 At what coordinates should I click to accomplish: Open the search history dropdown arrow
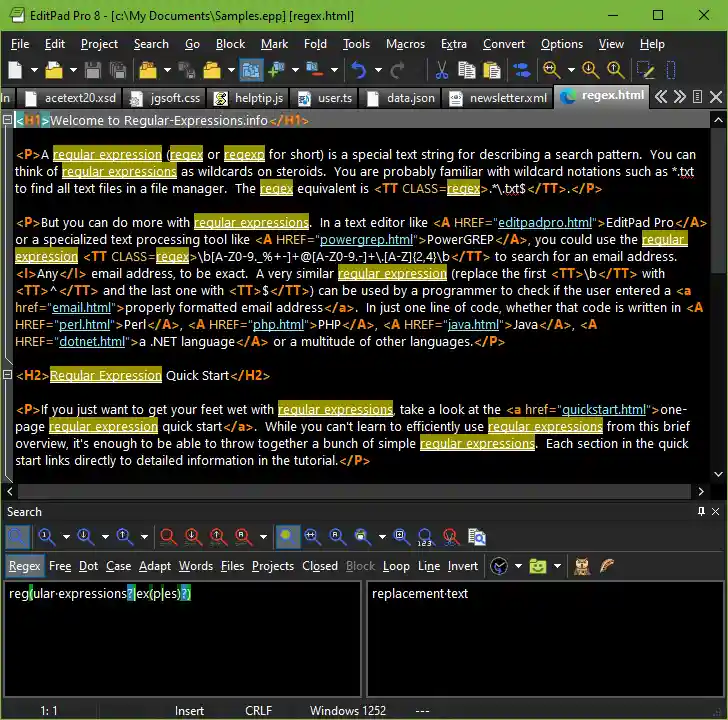[519, 566]
